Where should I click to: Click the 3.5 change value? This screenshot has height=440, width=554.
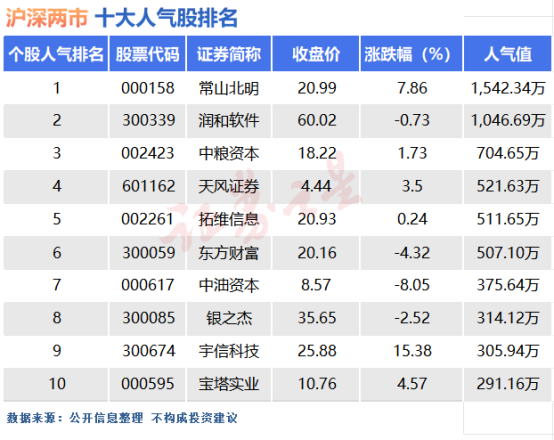[x=412, y=186]
